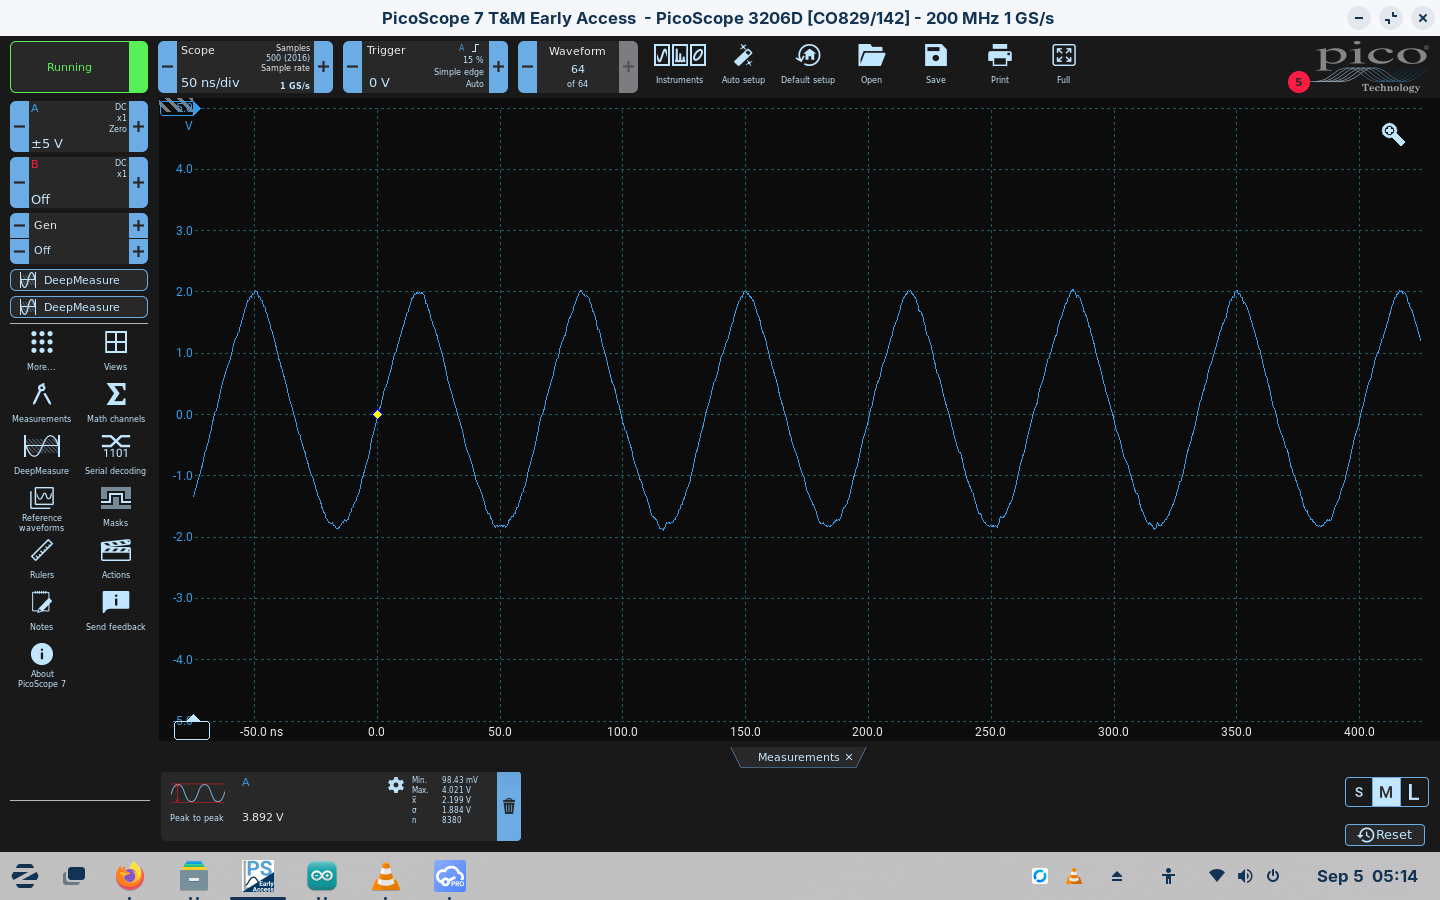Open the Peak to peak measurement settings gear
The width and height of the screenshot is (1440, 900).
(x=396, y=785)
